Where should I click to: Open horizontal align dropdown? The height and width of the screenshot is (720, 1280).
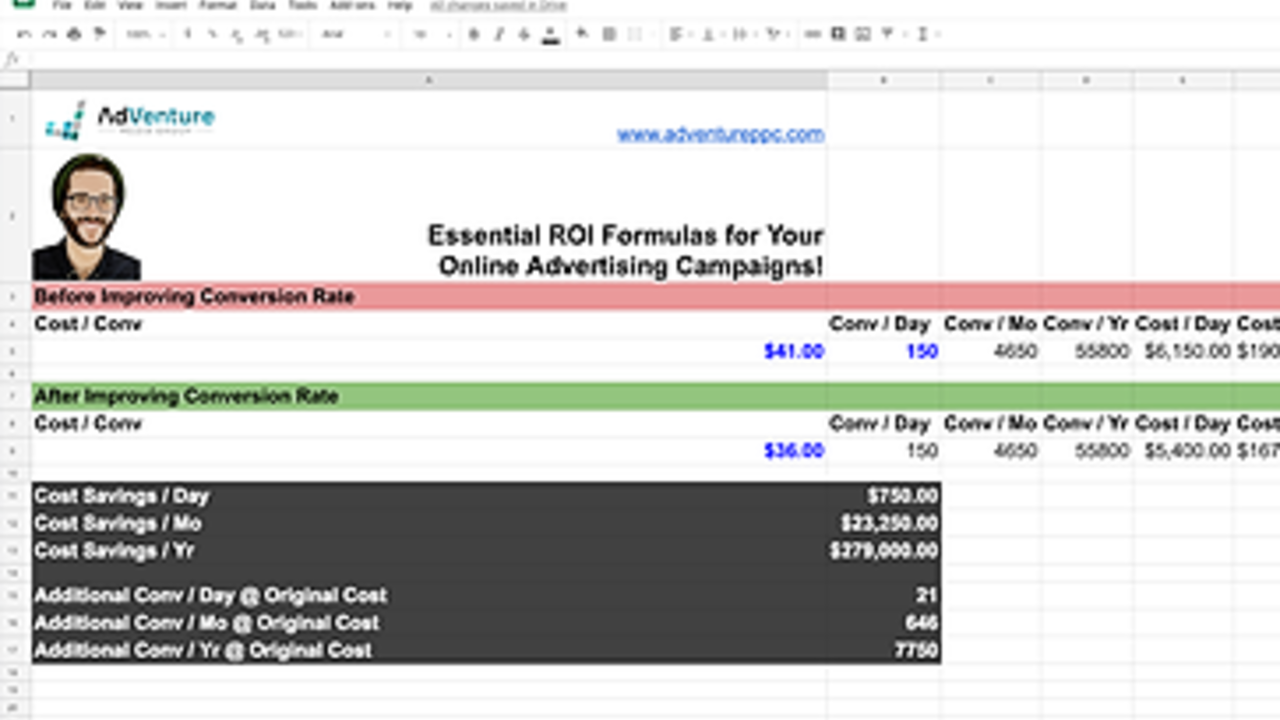(679, 34)
